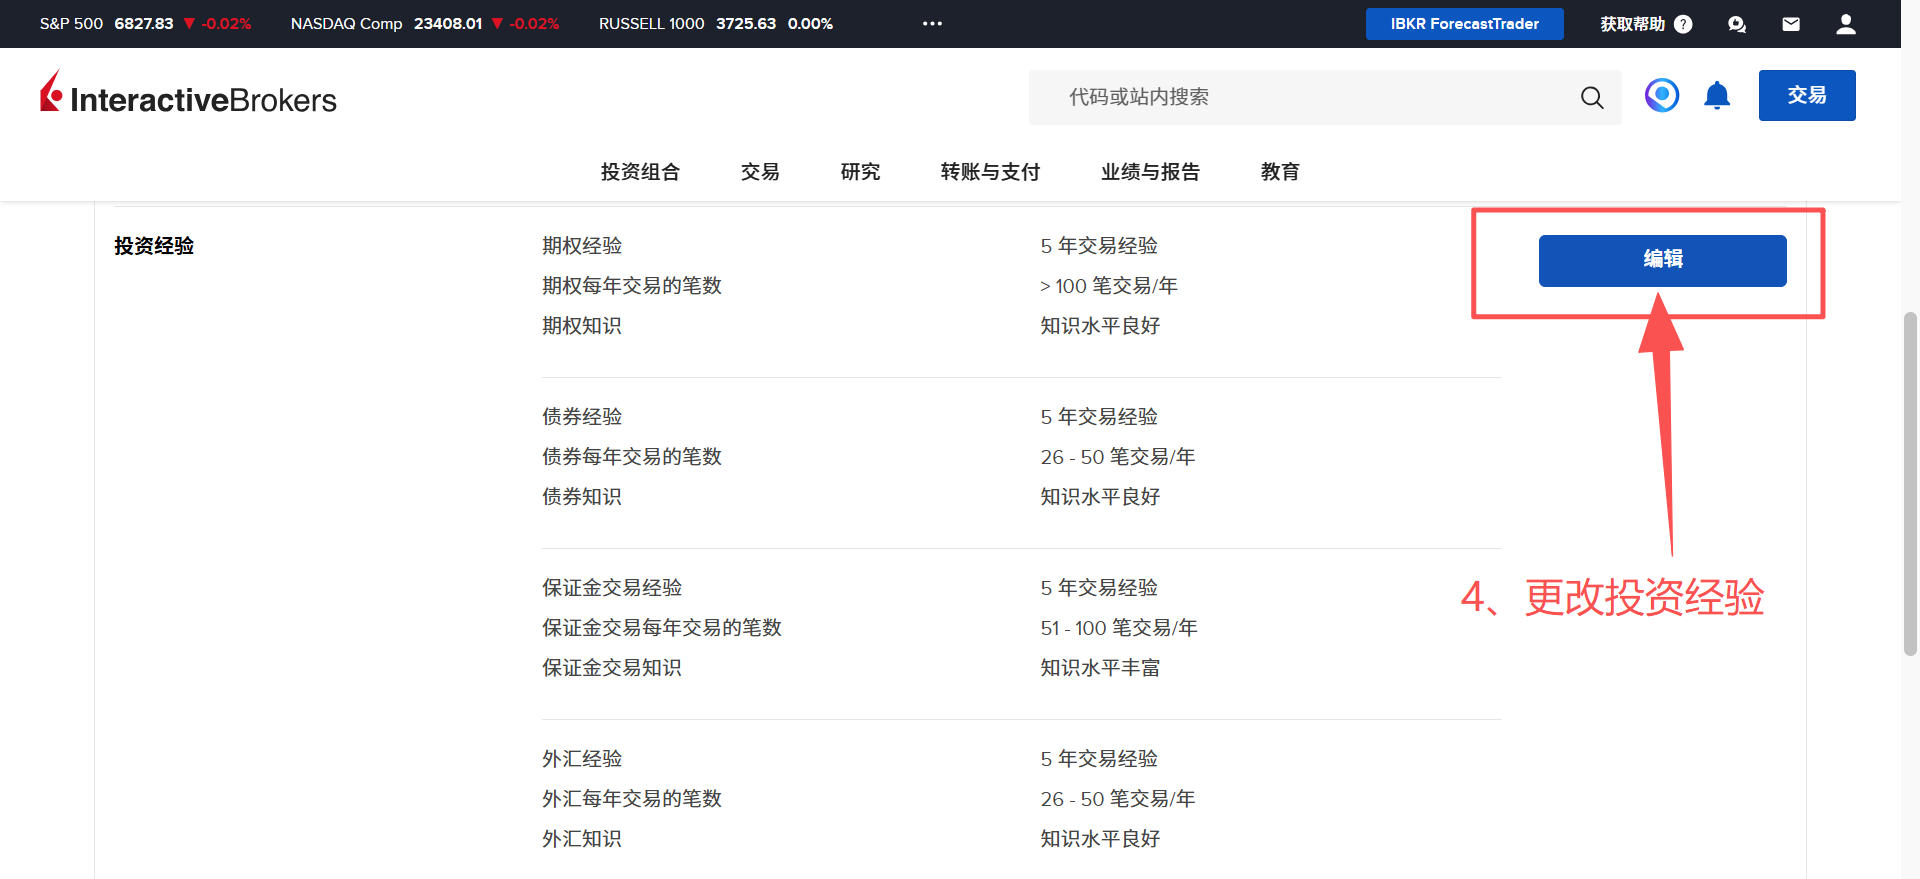Click the 代码或站内搜索 search field
Viewport: 1920px width, 879px height.
pyautogui.click(x=1300, y=97)
